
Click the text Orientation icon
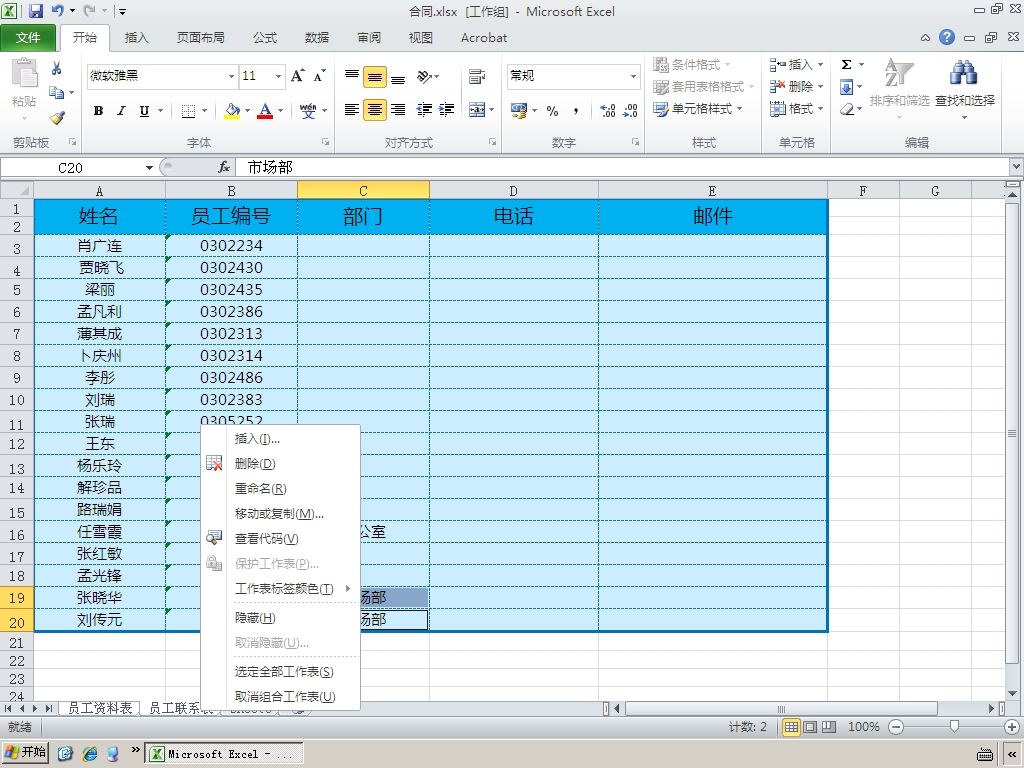pyautogui.click(x=424, y=76)
